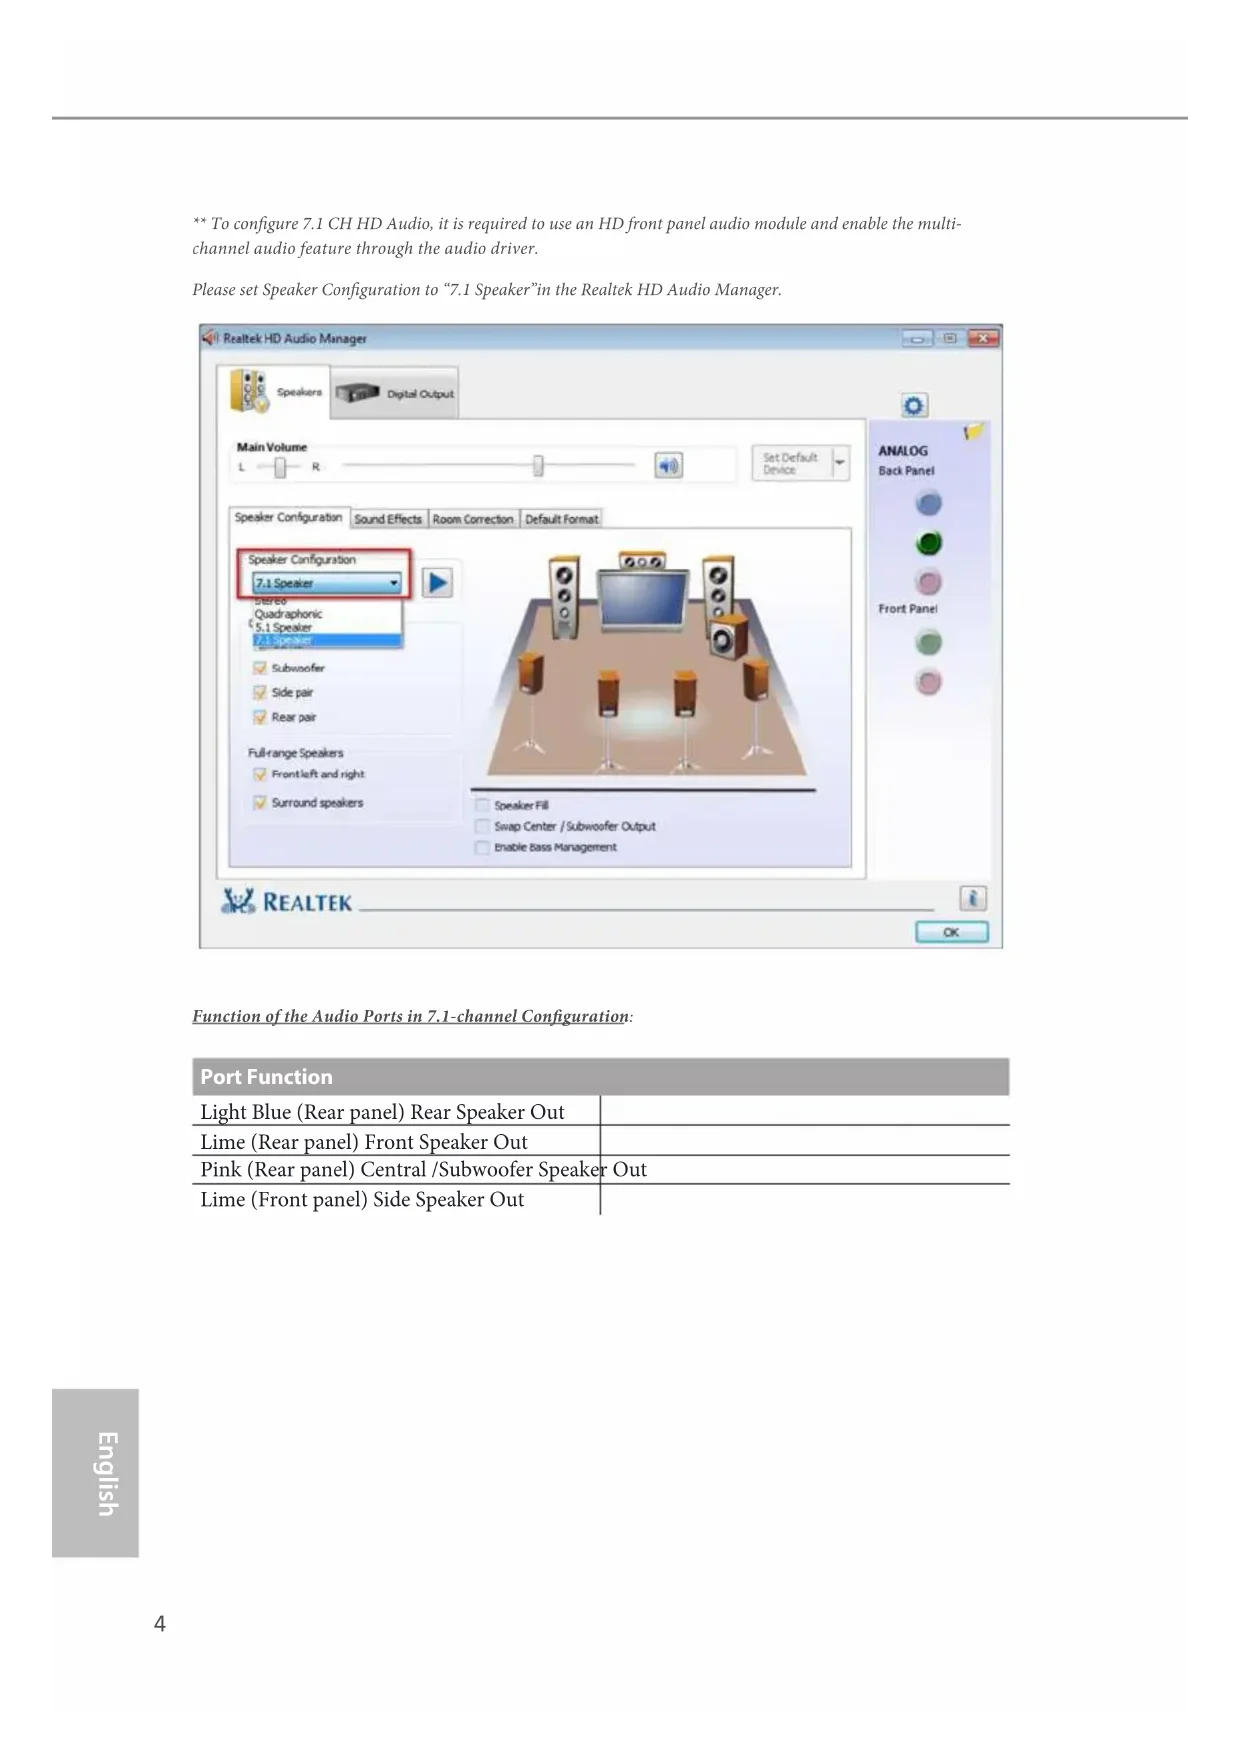Click the blue back panel jack
The height and width of the screenshot is (1754, 1241).
(x=929, y=504)
